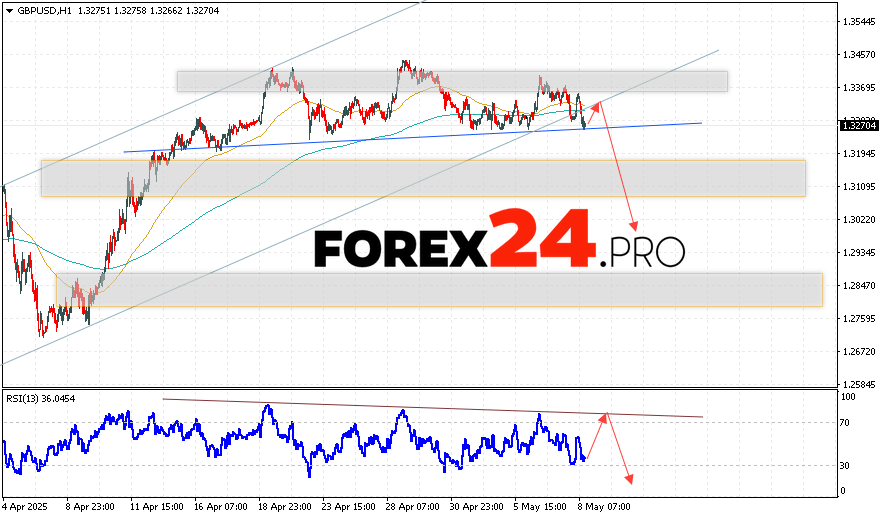This screenshot has height=518, width=883.
Task: Click the RSI scale value 0
Action: coord(842,491)
